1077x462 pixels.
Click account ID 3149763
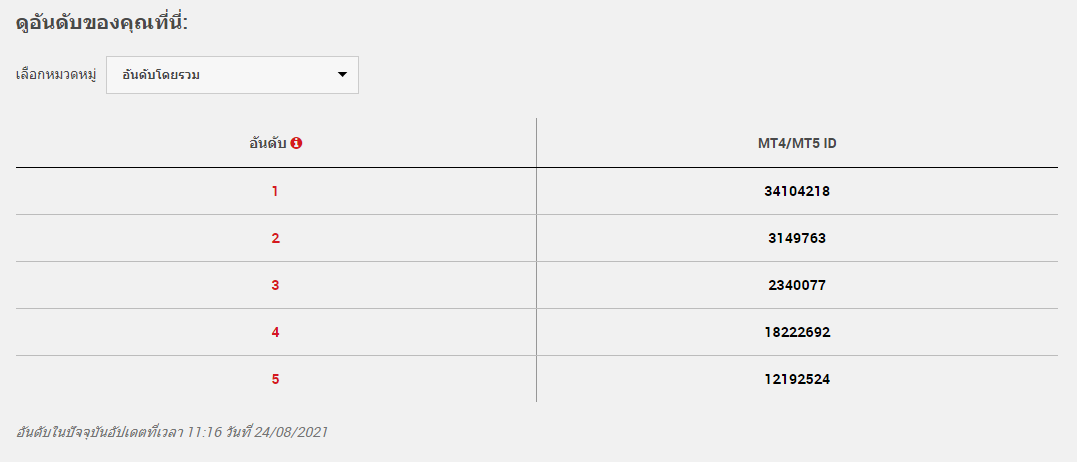797,239
